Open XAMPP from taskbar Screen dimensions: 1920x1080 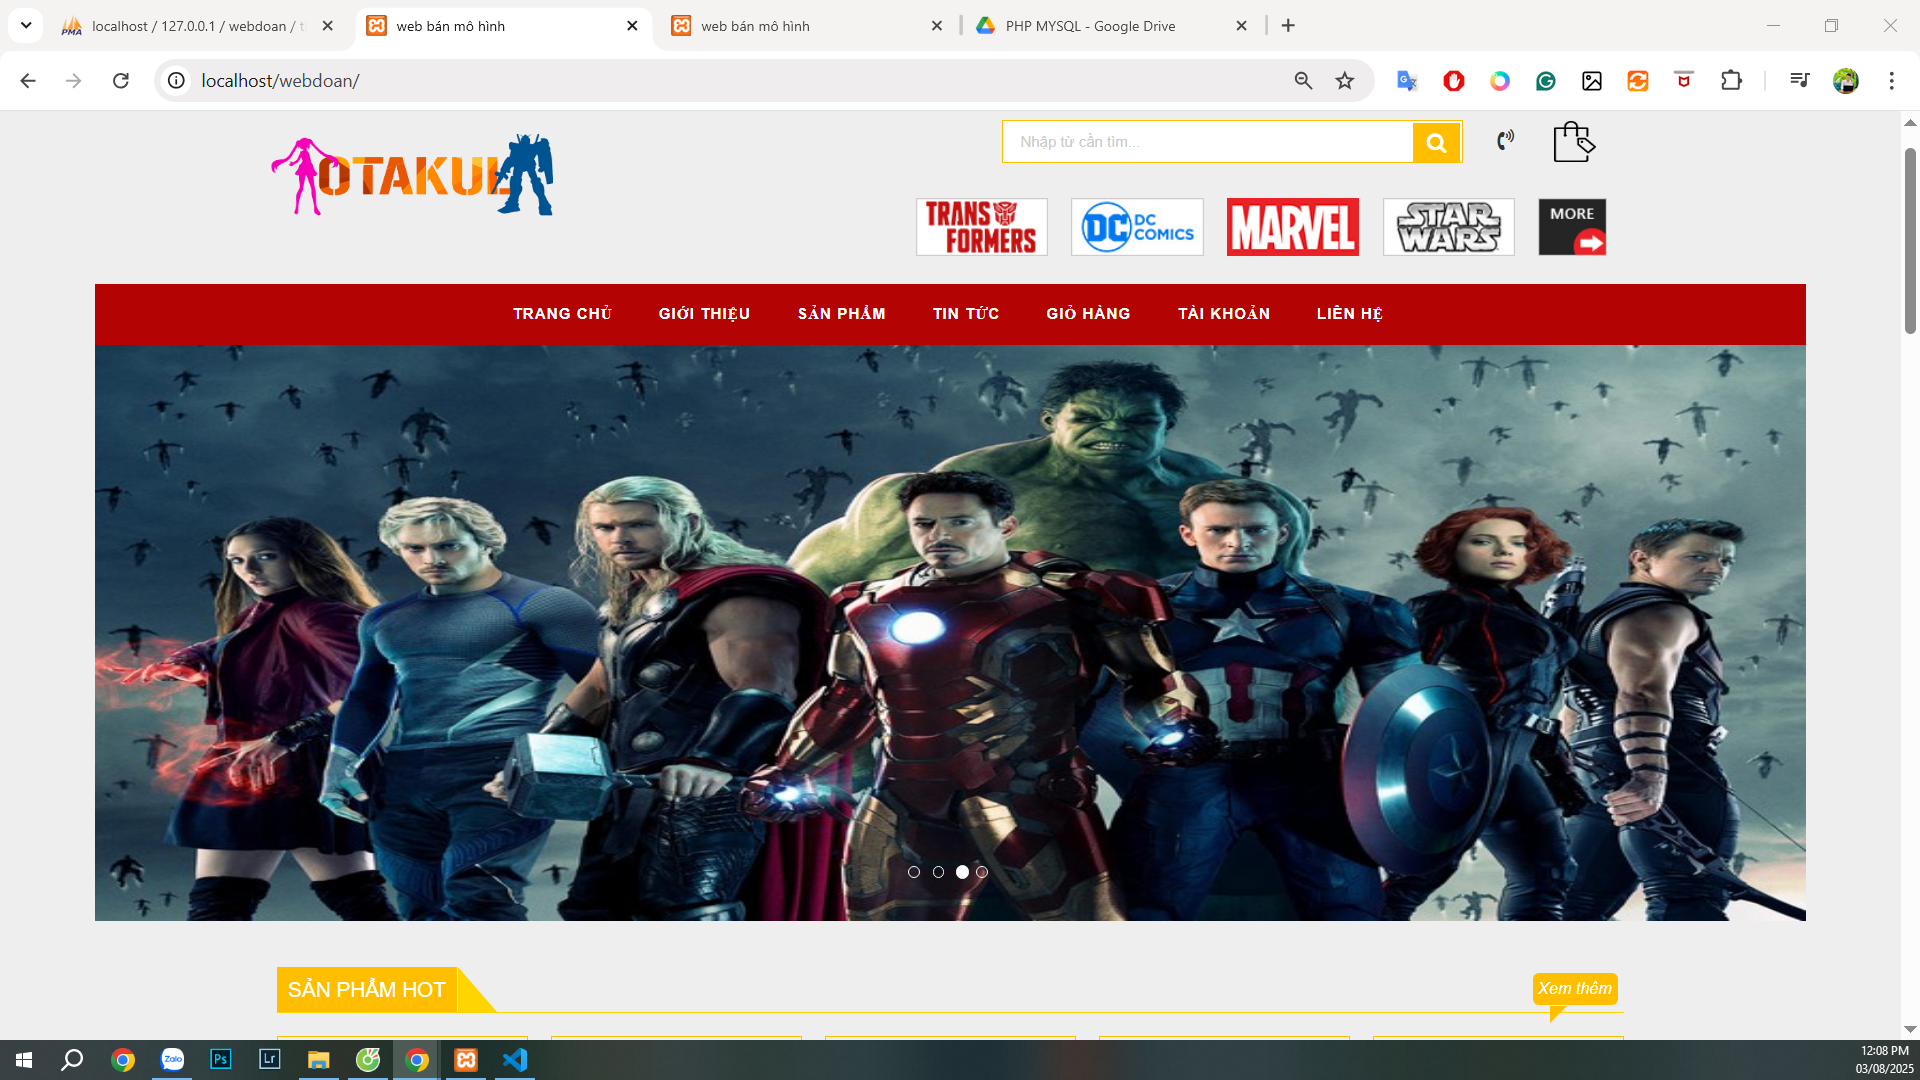(466, 1060)
